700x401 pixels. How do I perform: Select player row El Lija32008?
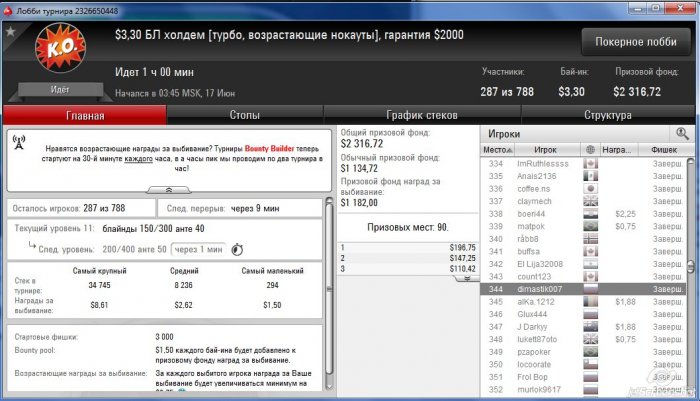583,264
